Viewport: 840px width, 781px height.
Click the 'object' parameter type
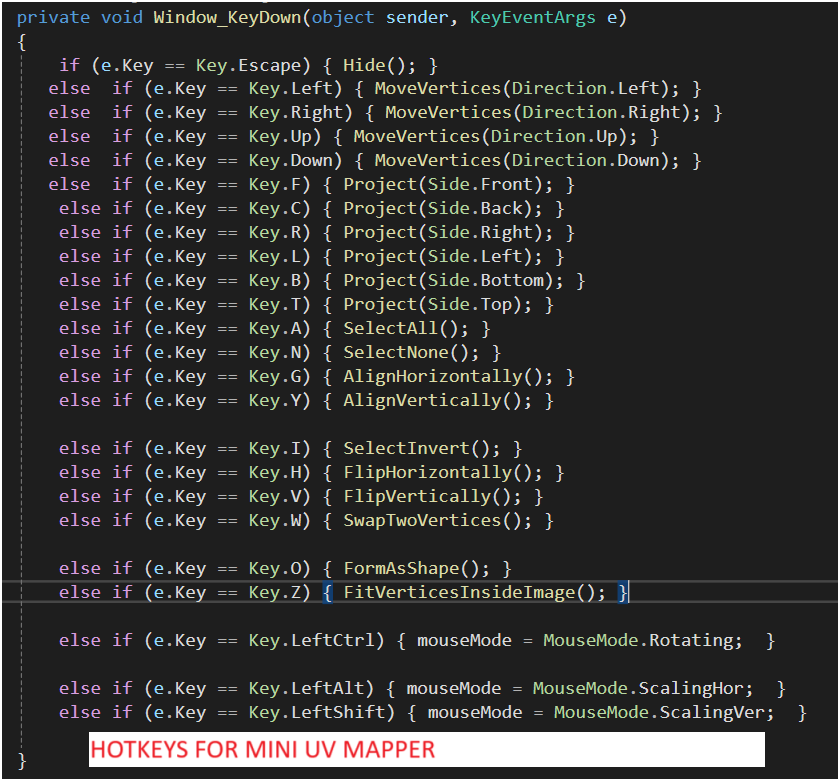coord(343,18)
